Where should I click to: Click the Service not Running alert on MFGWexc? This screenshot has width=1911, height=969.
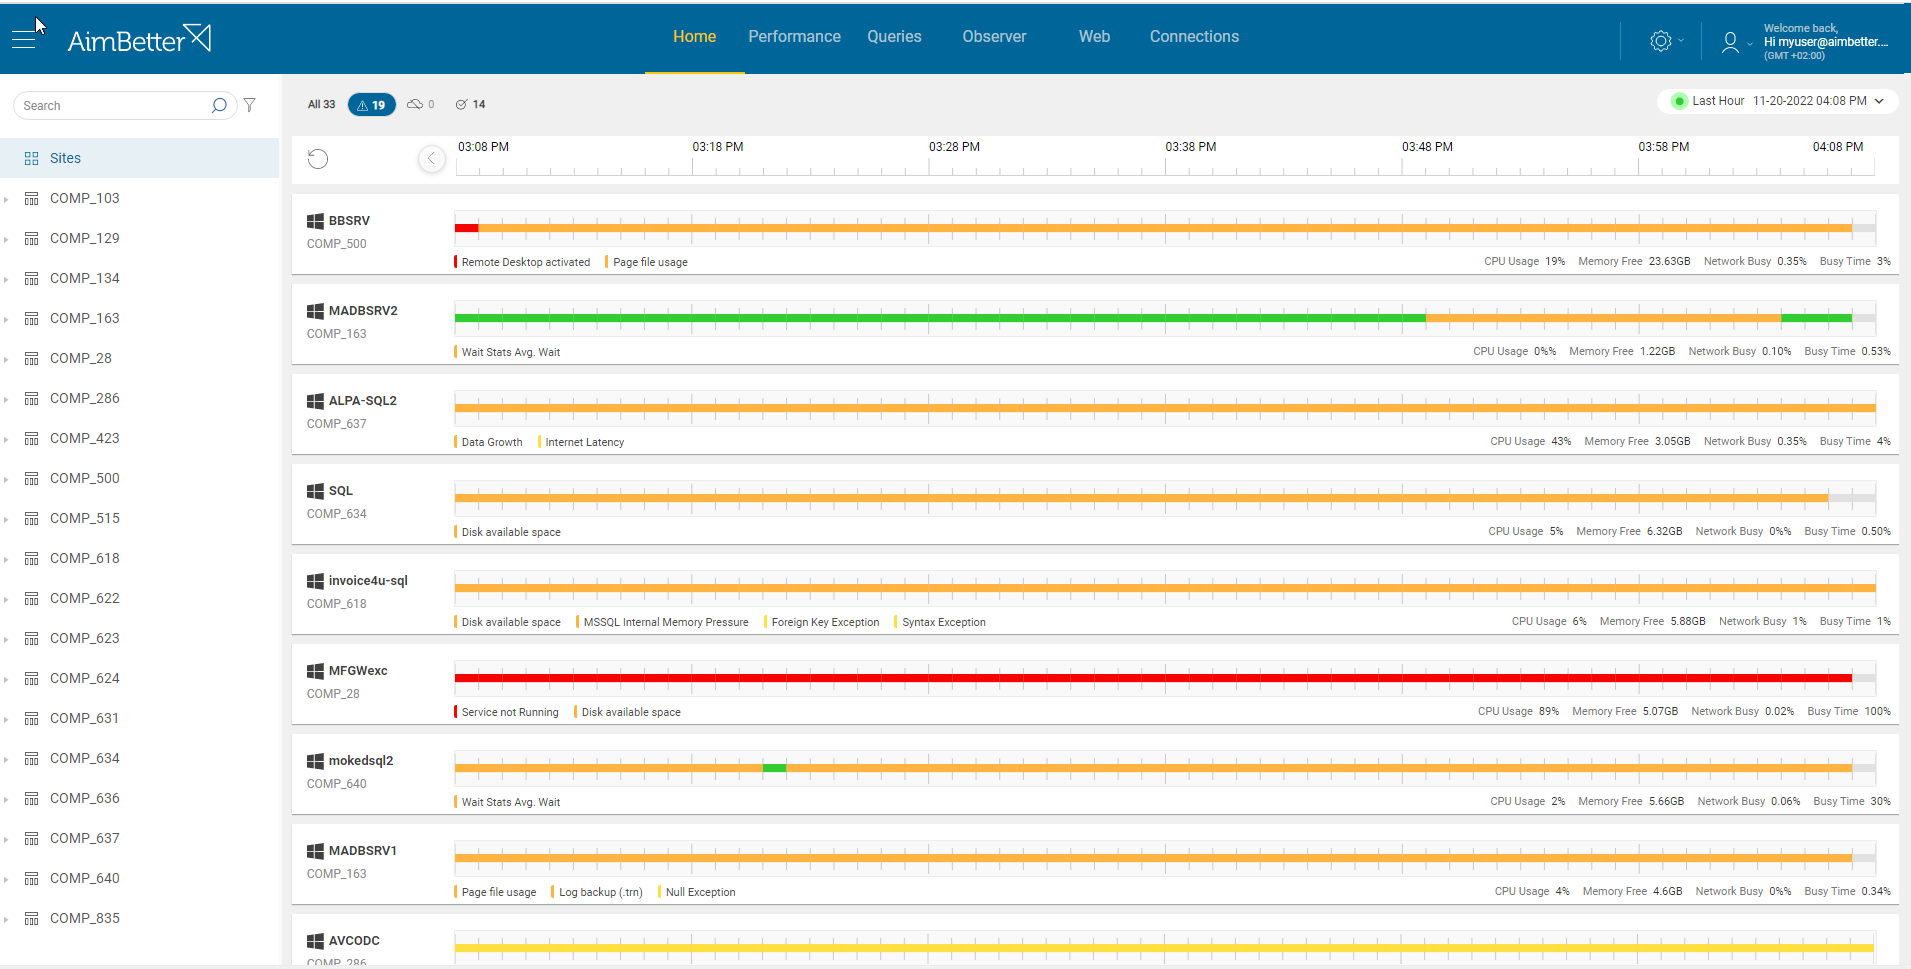(x=508, y=712)
